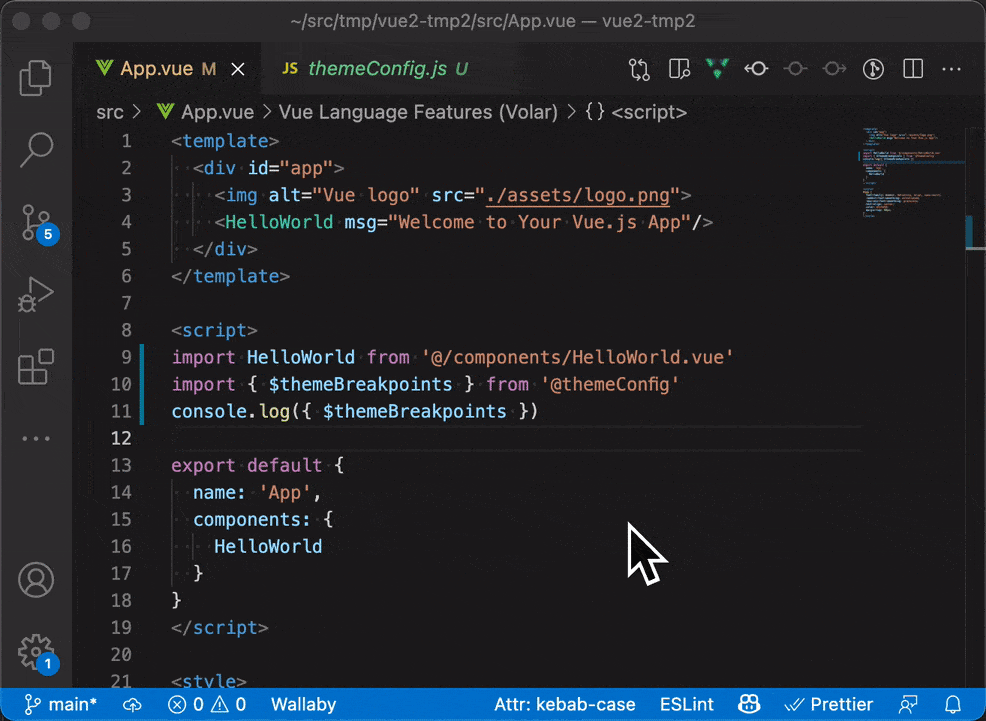
Task: Click the Prettier status bar item
Action: [x=829, y=704]
